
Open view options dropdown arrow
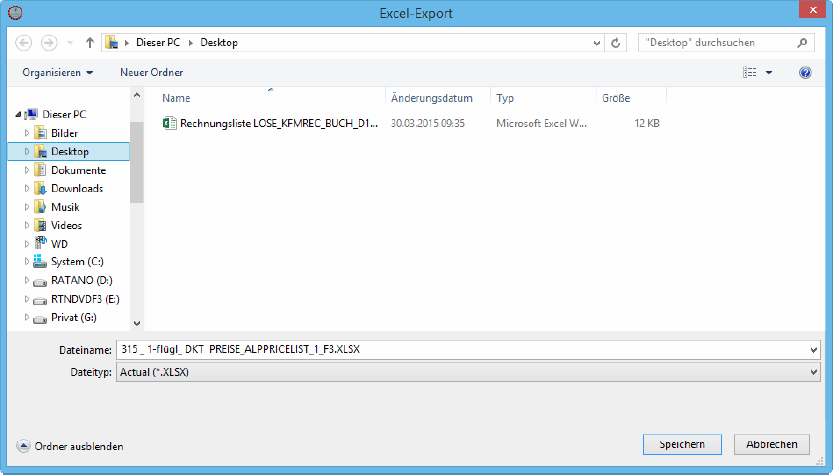769,72
